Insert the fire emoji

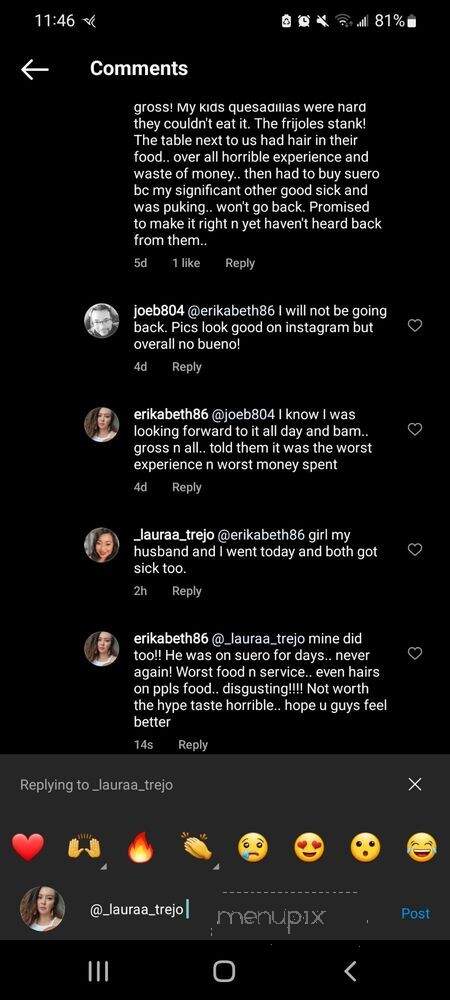point(140,848)
